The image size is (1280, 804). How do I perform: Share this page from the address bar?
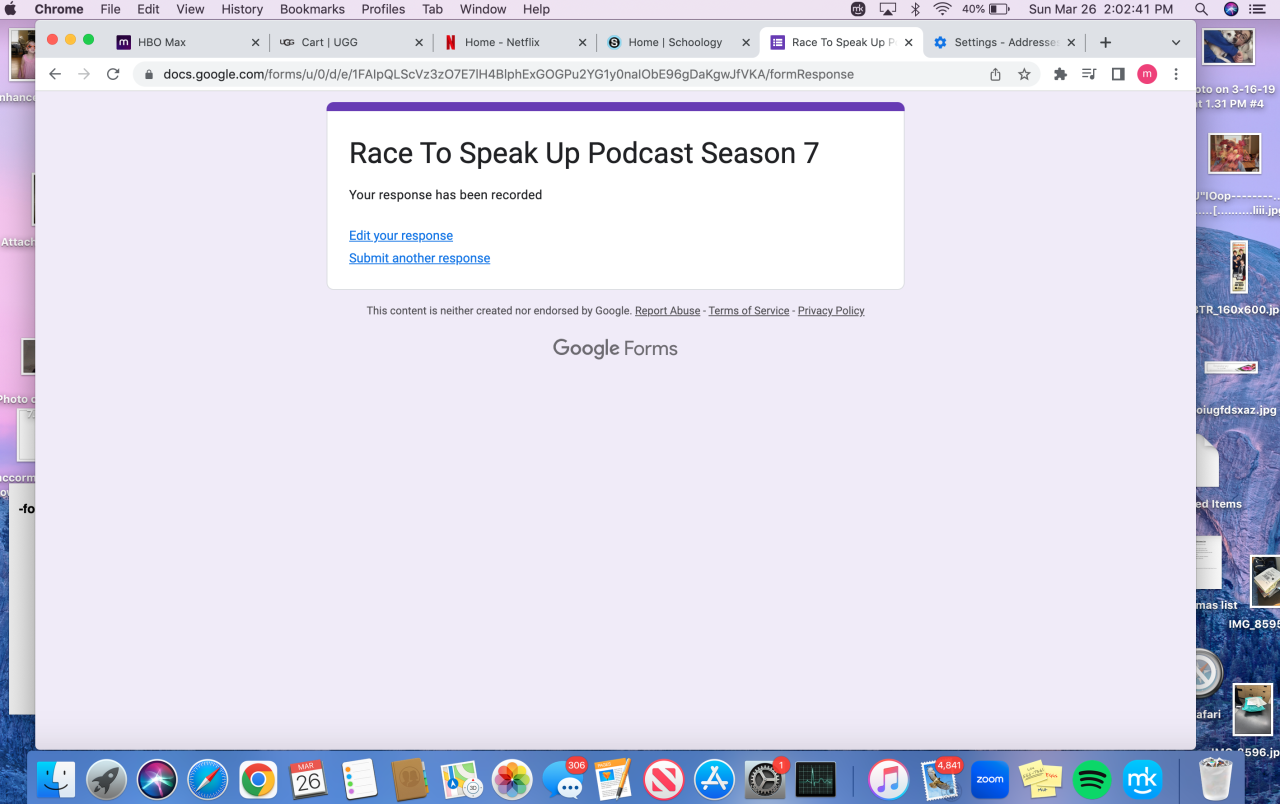(995, 74)
